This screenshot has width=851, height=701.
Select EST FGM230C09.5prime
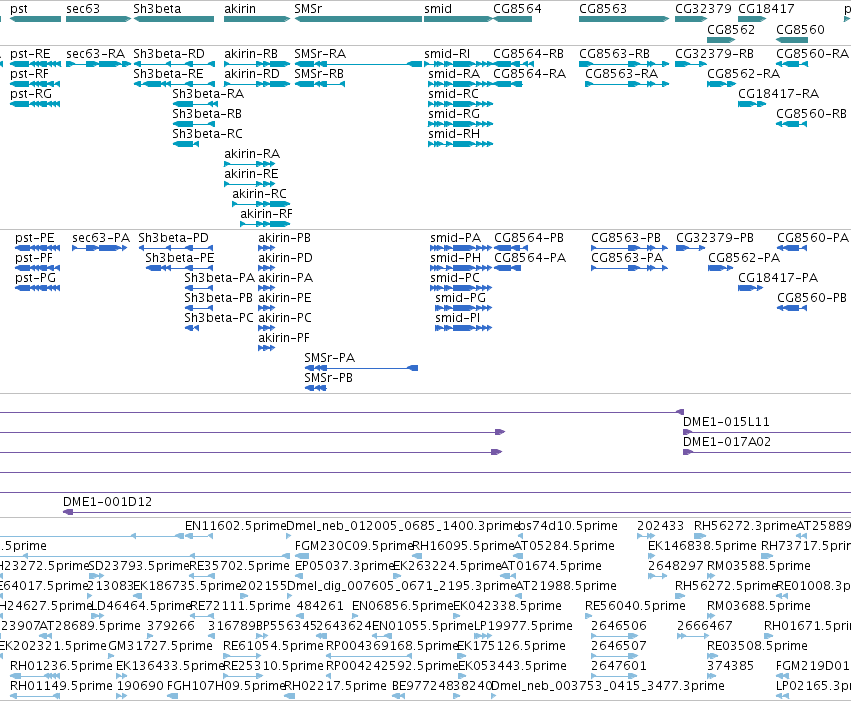point(354,546)
